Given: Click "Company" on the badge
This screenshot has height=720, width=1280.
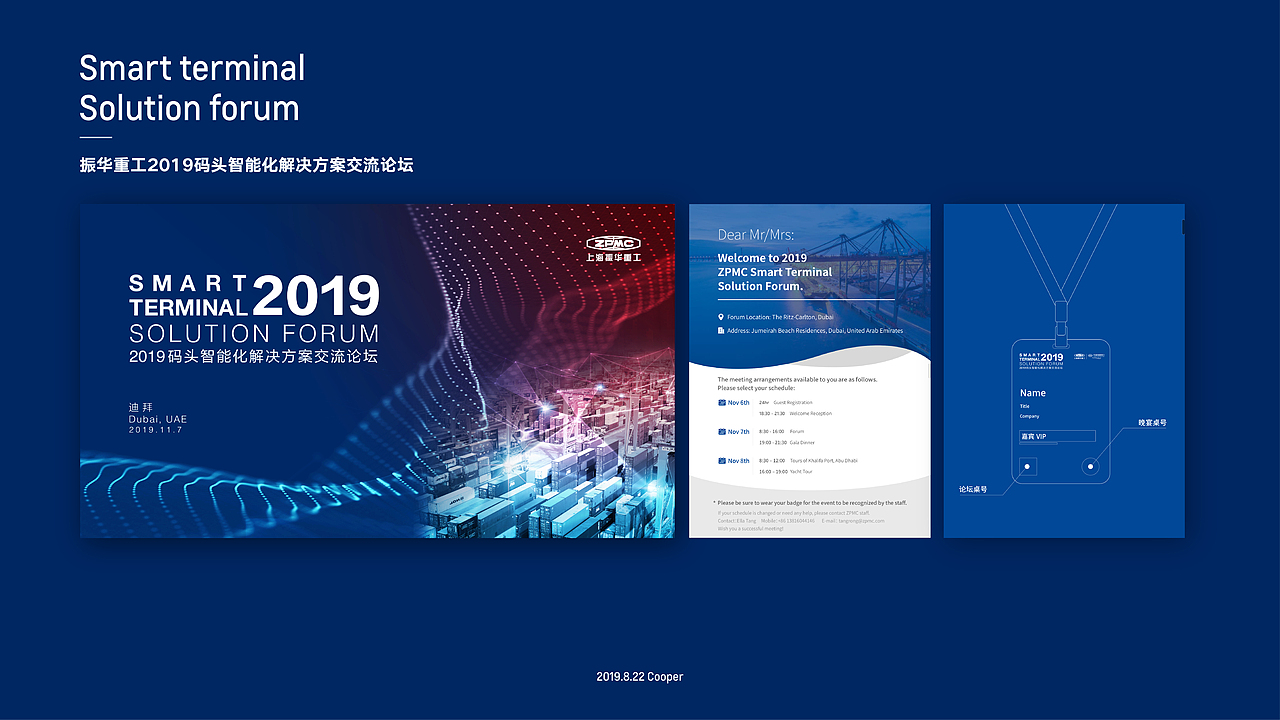Looking at the screenshot, I should click(x=1029, y=416).
